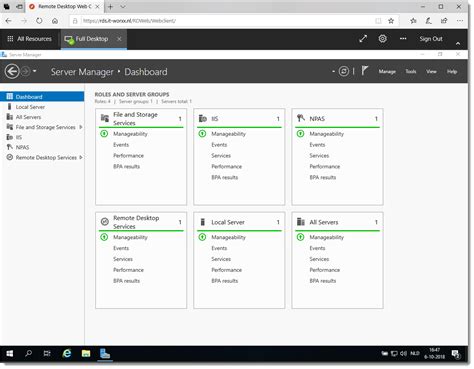Open File Explorer from remote taskbar
Viewport: 474px width, 369px height.
click(86, 353)
